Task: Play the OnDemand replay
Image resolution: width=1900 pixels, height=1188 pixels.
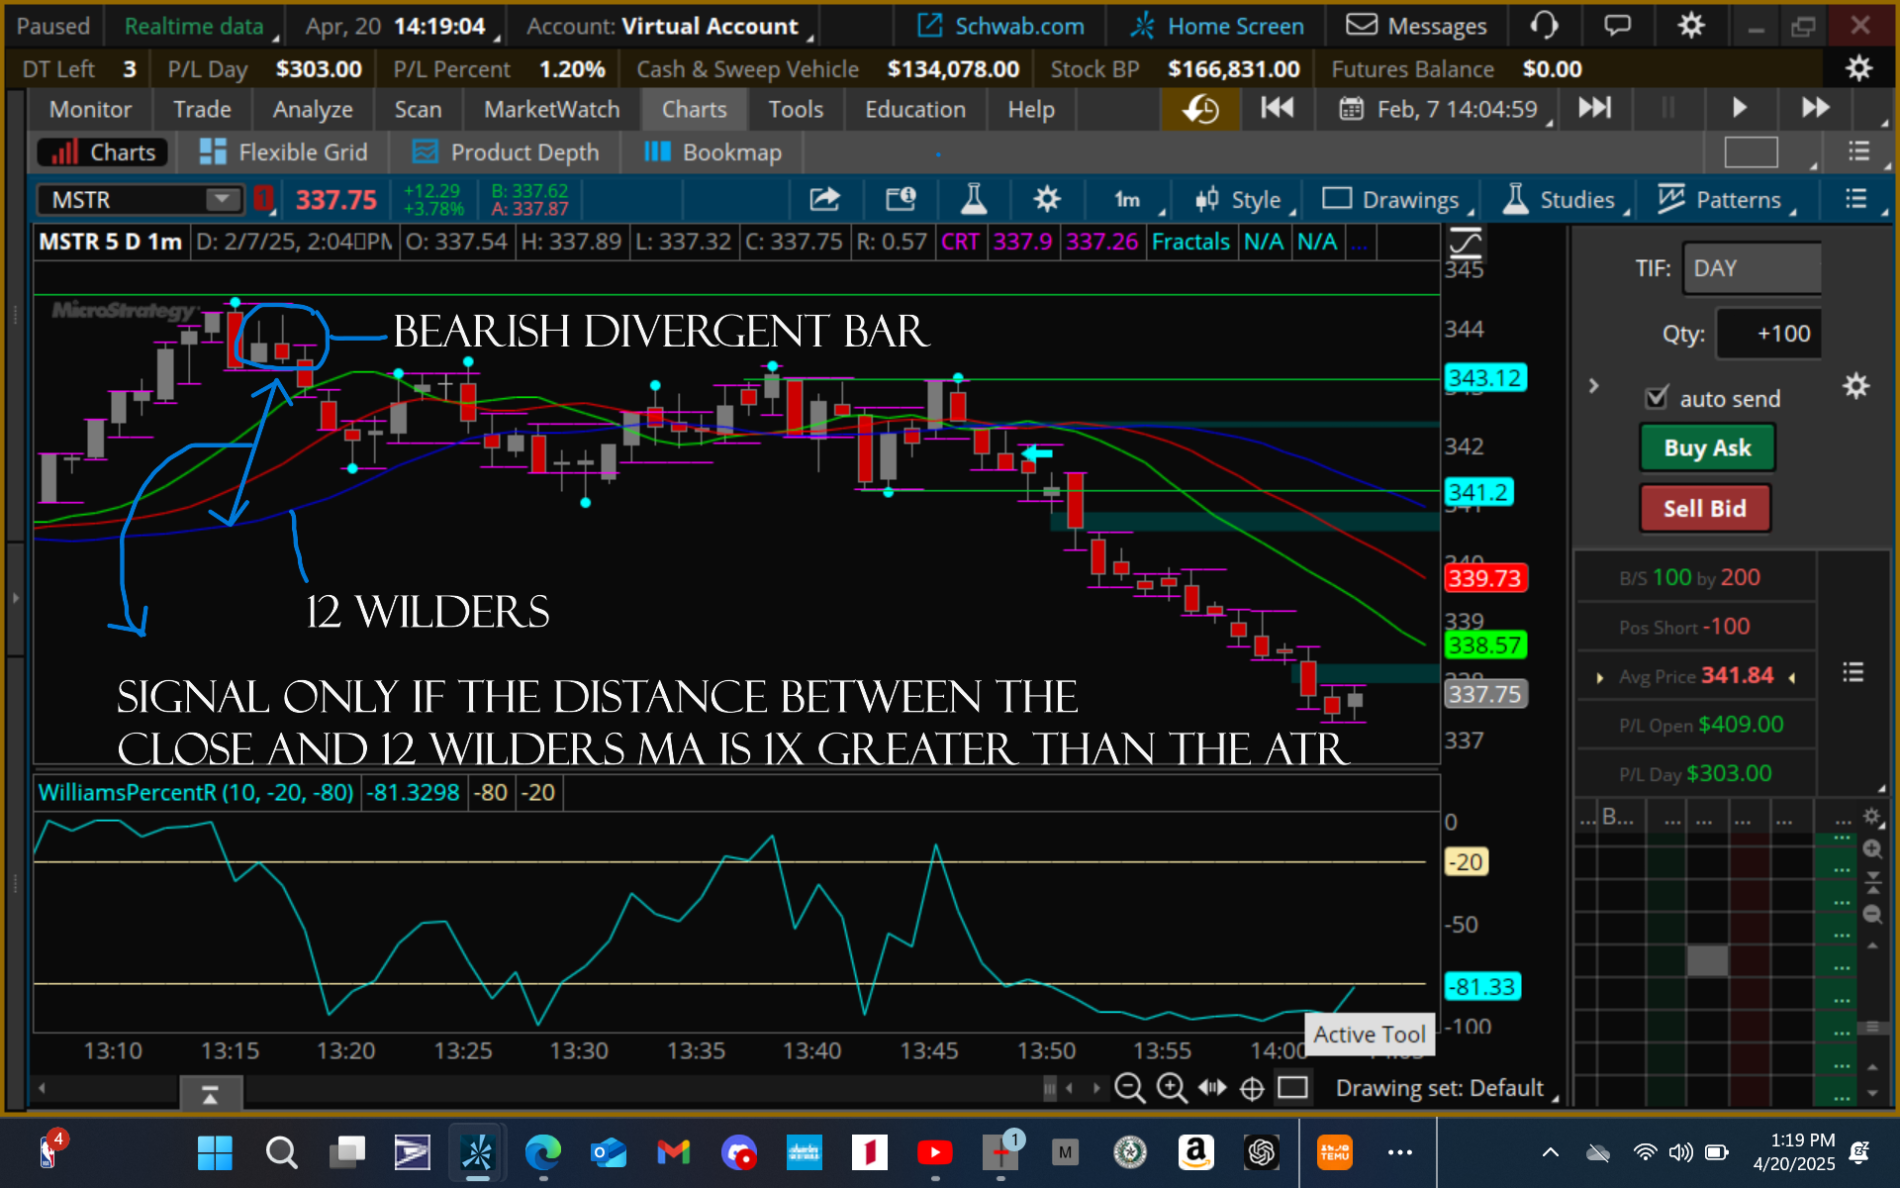Action: [x=1739, y=108]
